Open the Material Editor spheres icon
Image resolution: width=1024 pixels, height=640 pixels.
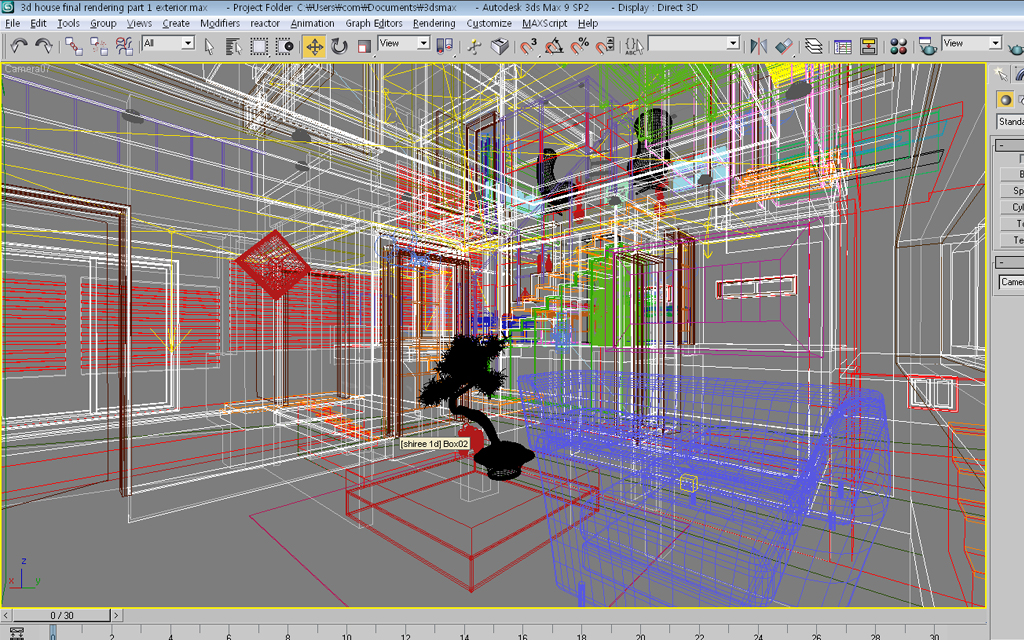pos(898,45)
